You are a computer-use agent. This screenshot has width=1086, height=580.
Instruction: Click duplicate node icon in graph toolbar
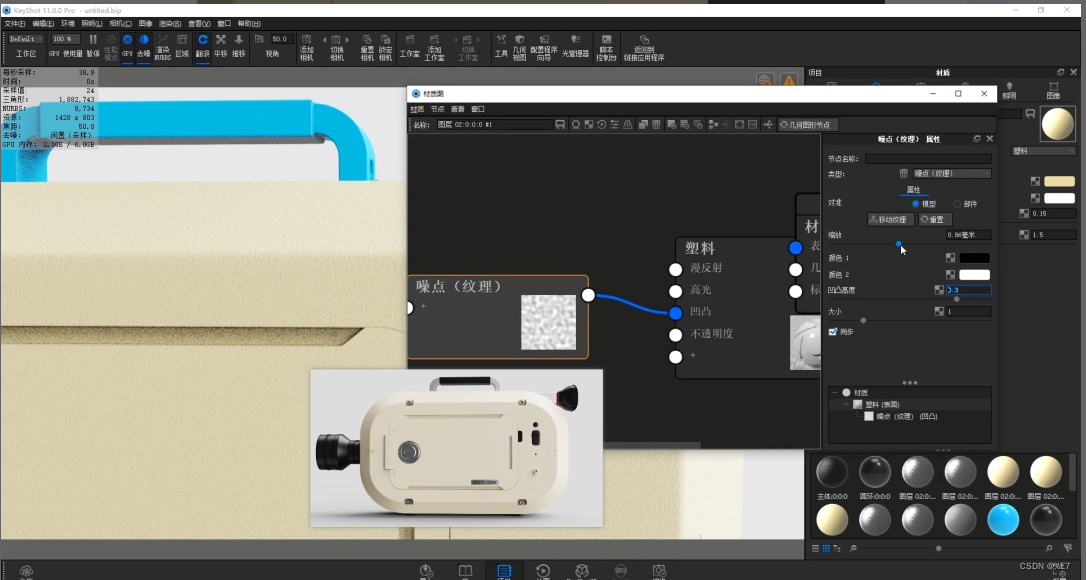643,125
